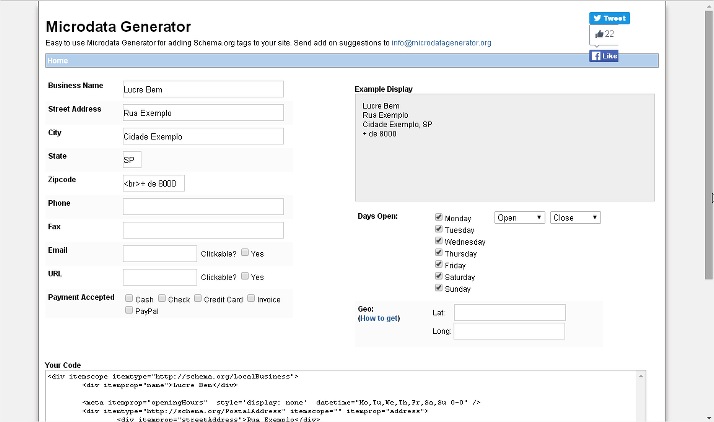Click the code box scroll-up arrow
The width and height of the screenshot is (714, 422).
coord(641,376)
